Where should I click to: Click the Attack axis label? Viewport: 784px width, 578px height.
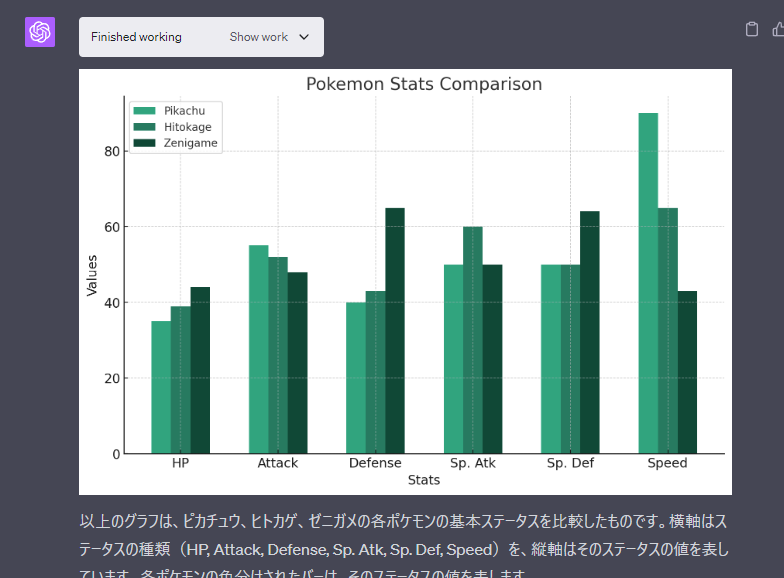pyautogui.click(x=278, y=463)
